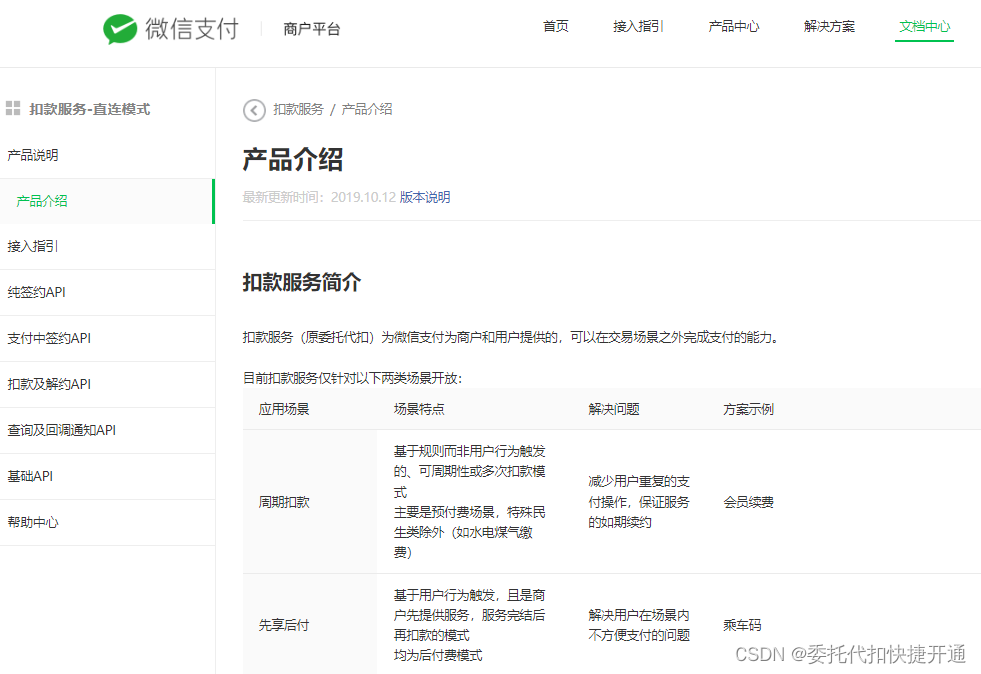Click the 场景特点 column header
This screenshot has width=981, height=674.
[x=419, y=409]
